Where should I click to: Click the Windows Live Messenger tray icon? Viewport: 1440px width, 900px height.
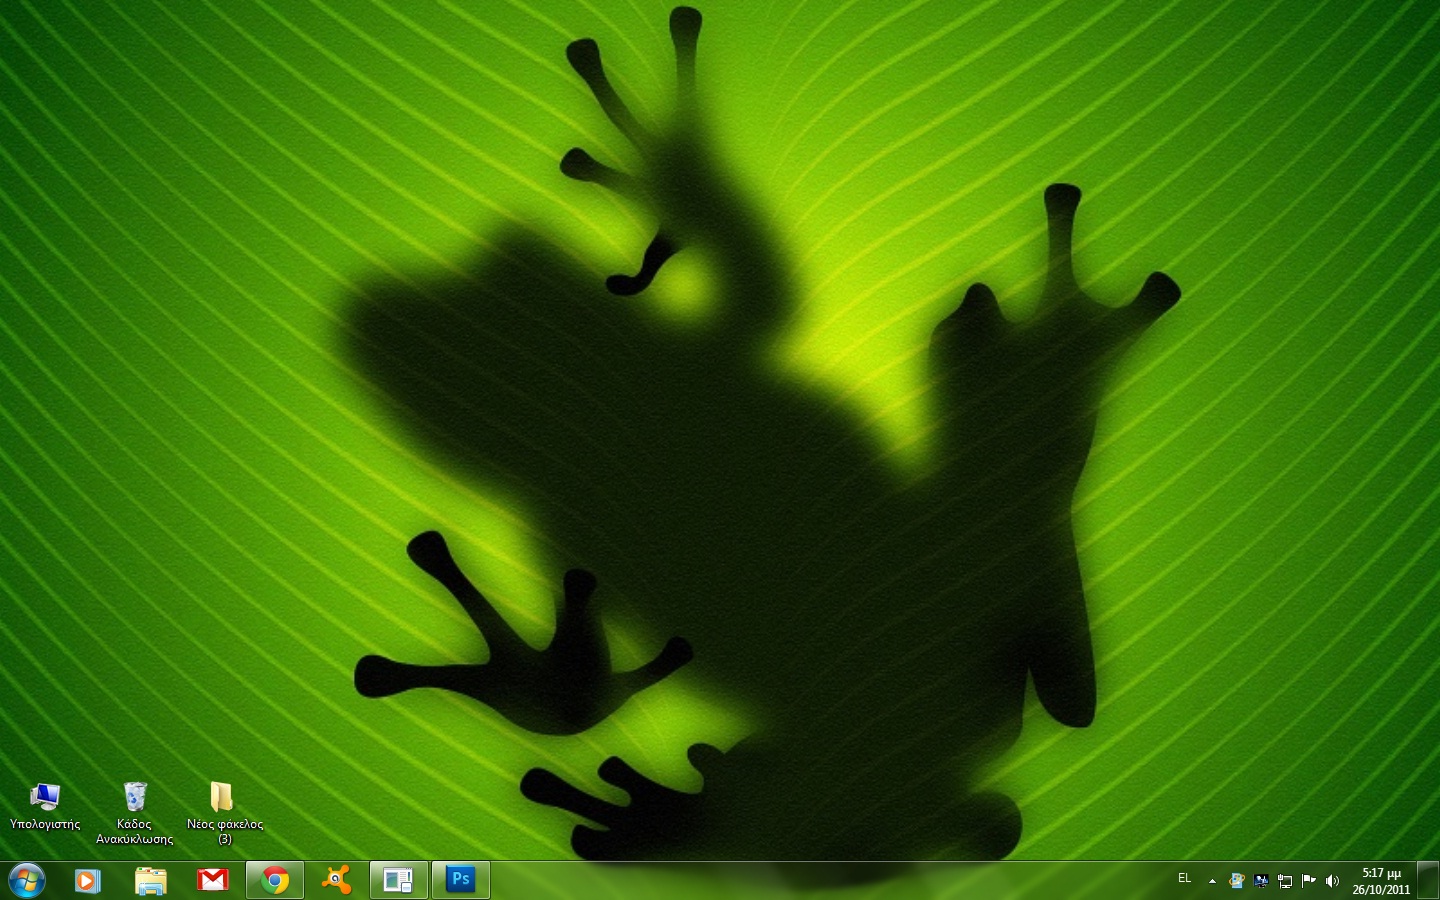(1237, 881)
